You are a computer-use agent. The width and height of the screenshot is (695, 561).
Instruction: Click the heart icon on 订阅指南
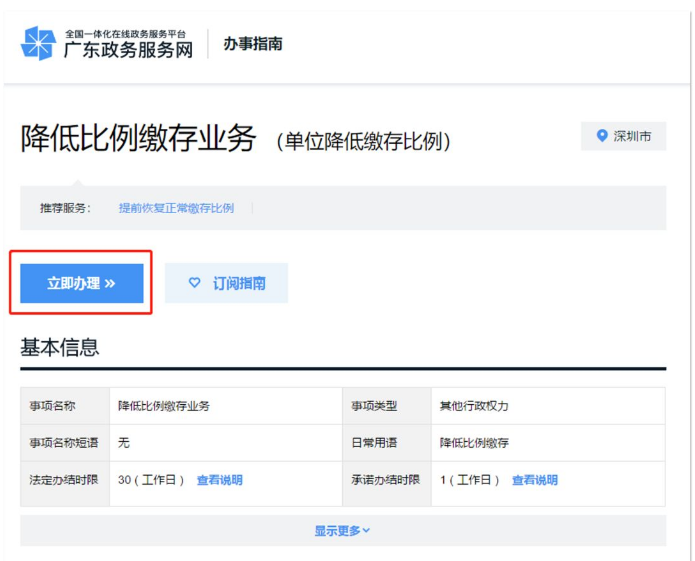(195, 283)
